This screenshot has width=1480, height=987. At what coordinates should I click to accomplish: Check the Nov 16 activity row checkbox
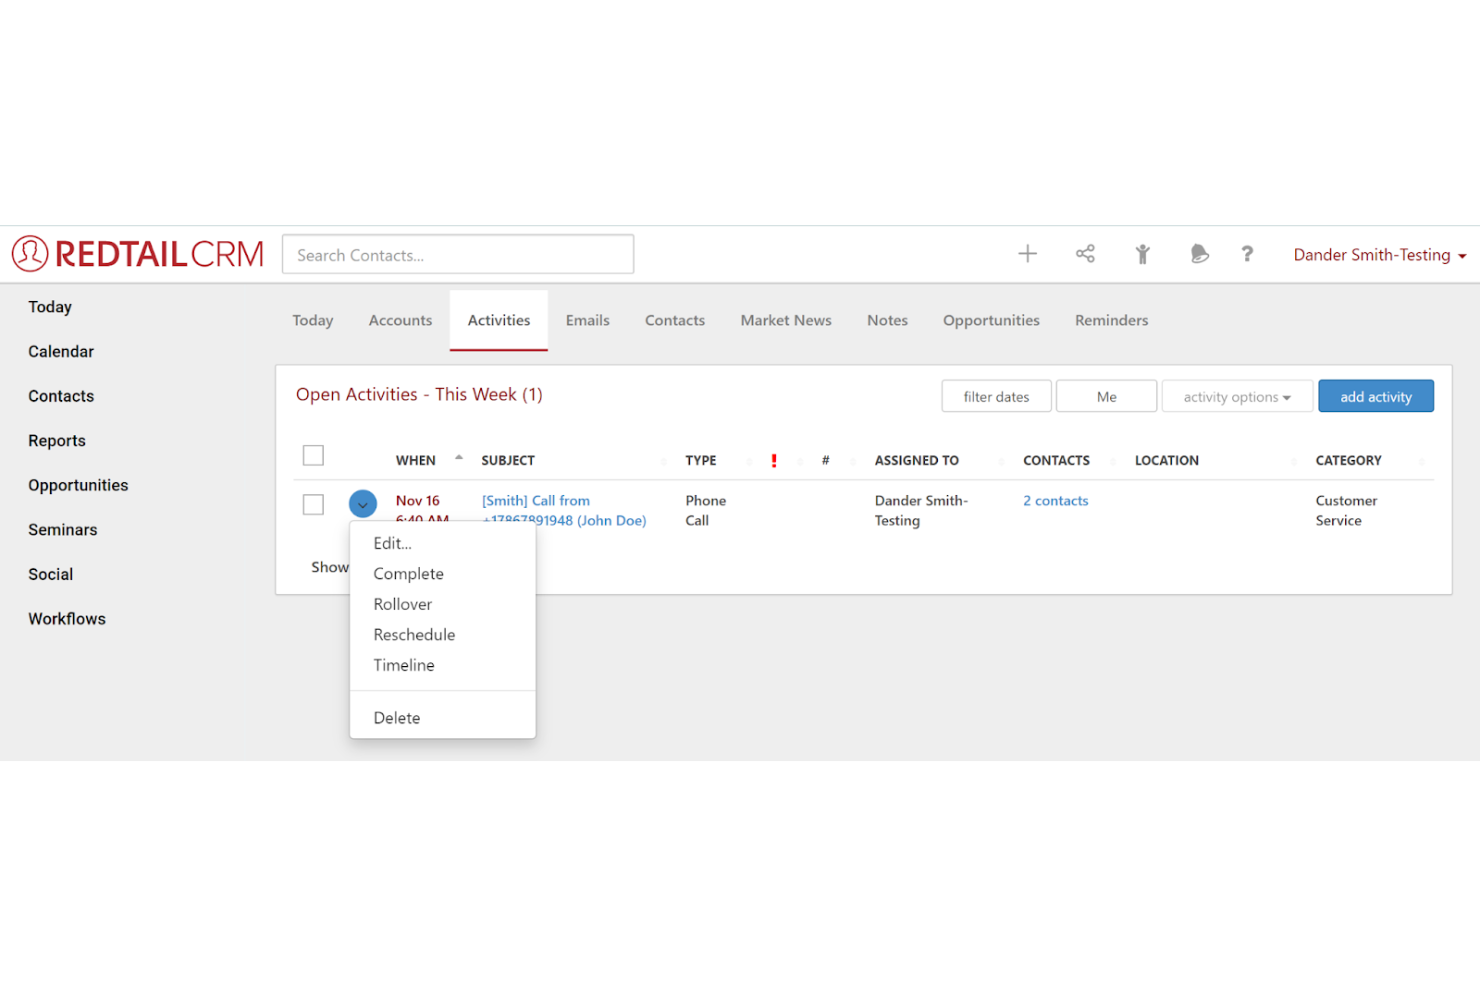pyautogui.click(x=313, y=504)
